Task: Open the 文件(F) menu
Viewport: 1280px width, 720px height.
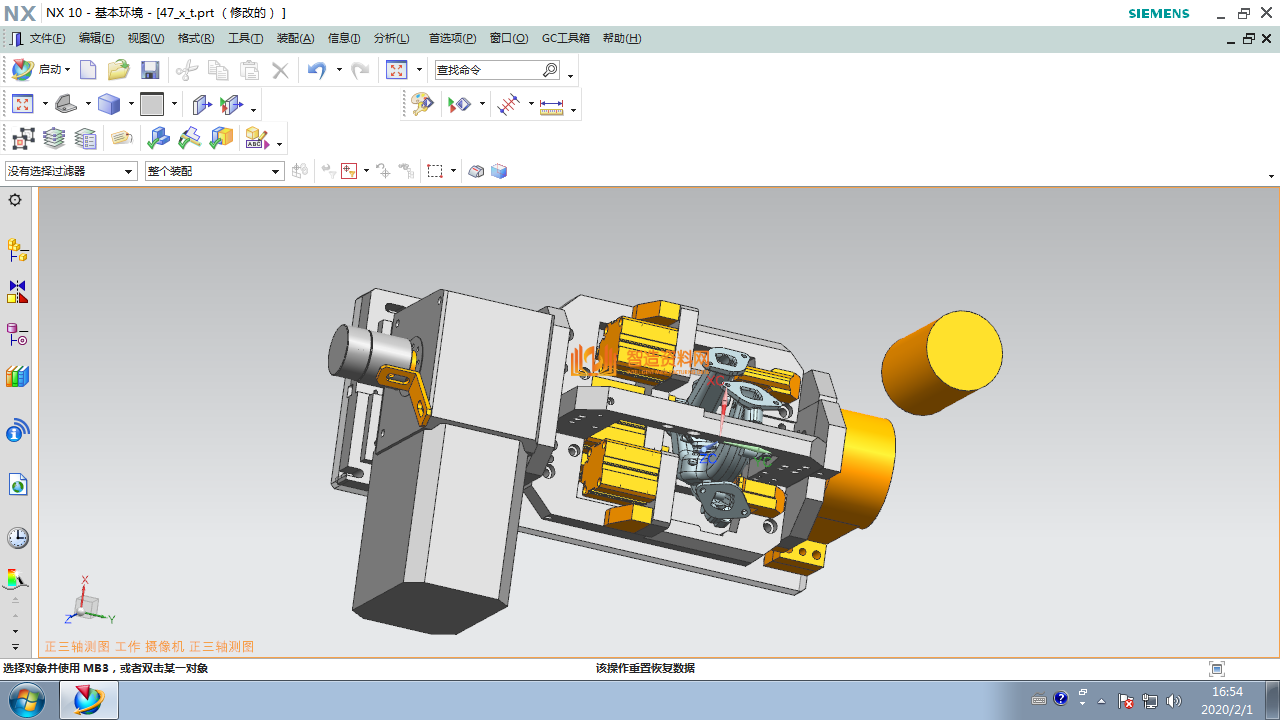Action: pyautogui.click(x=46, y=38)
